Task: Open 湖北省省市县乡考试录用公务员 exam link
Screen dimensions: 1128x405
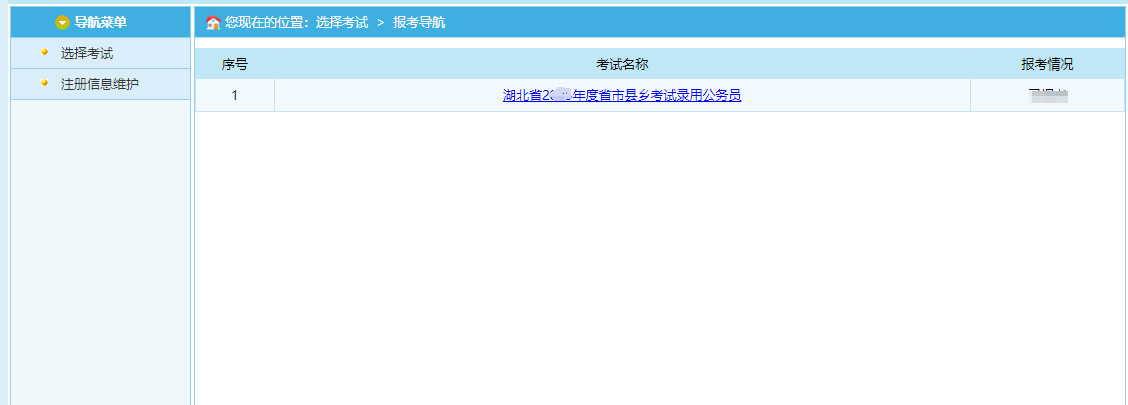Action: [622, 96]
